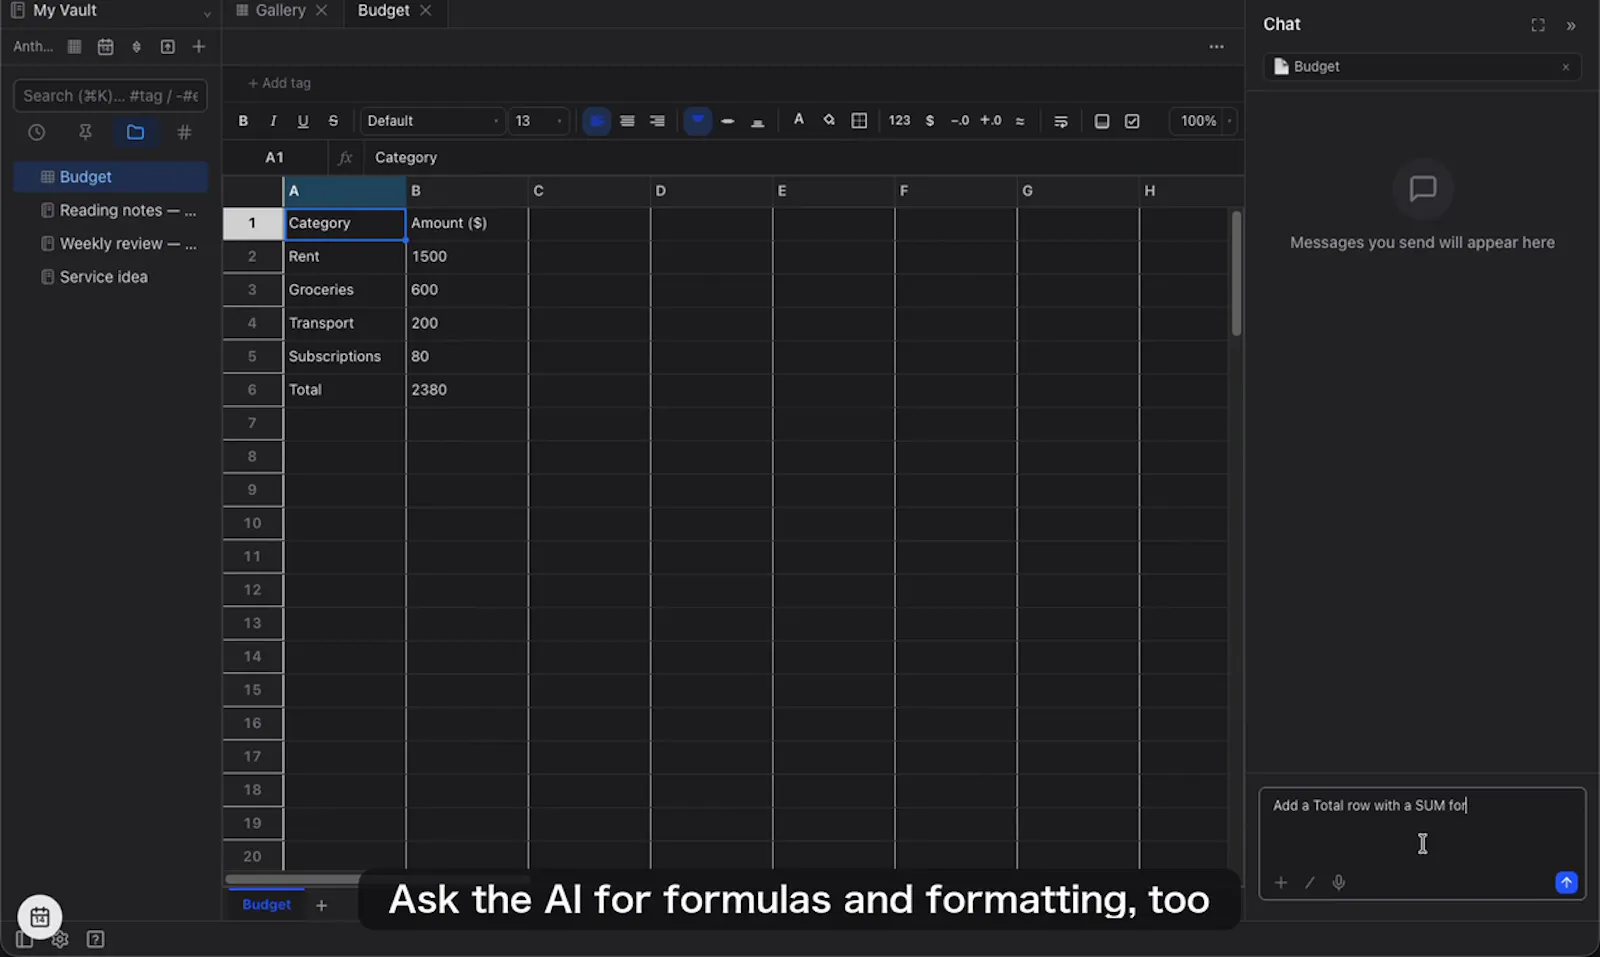
Task: Create a new note with plus icon
Action: 199,46
